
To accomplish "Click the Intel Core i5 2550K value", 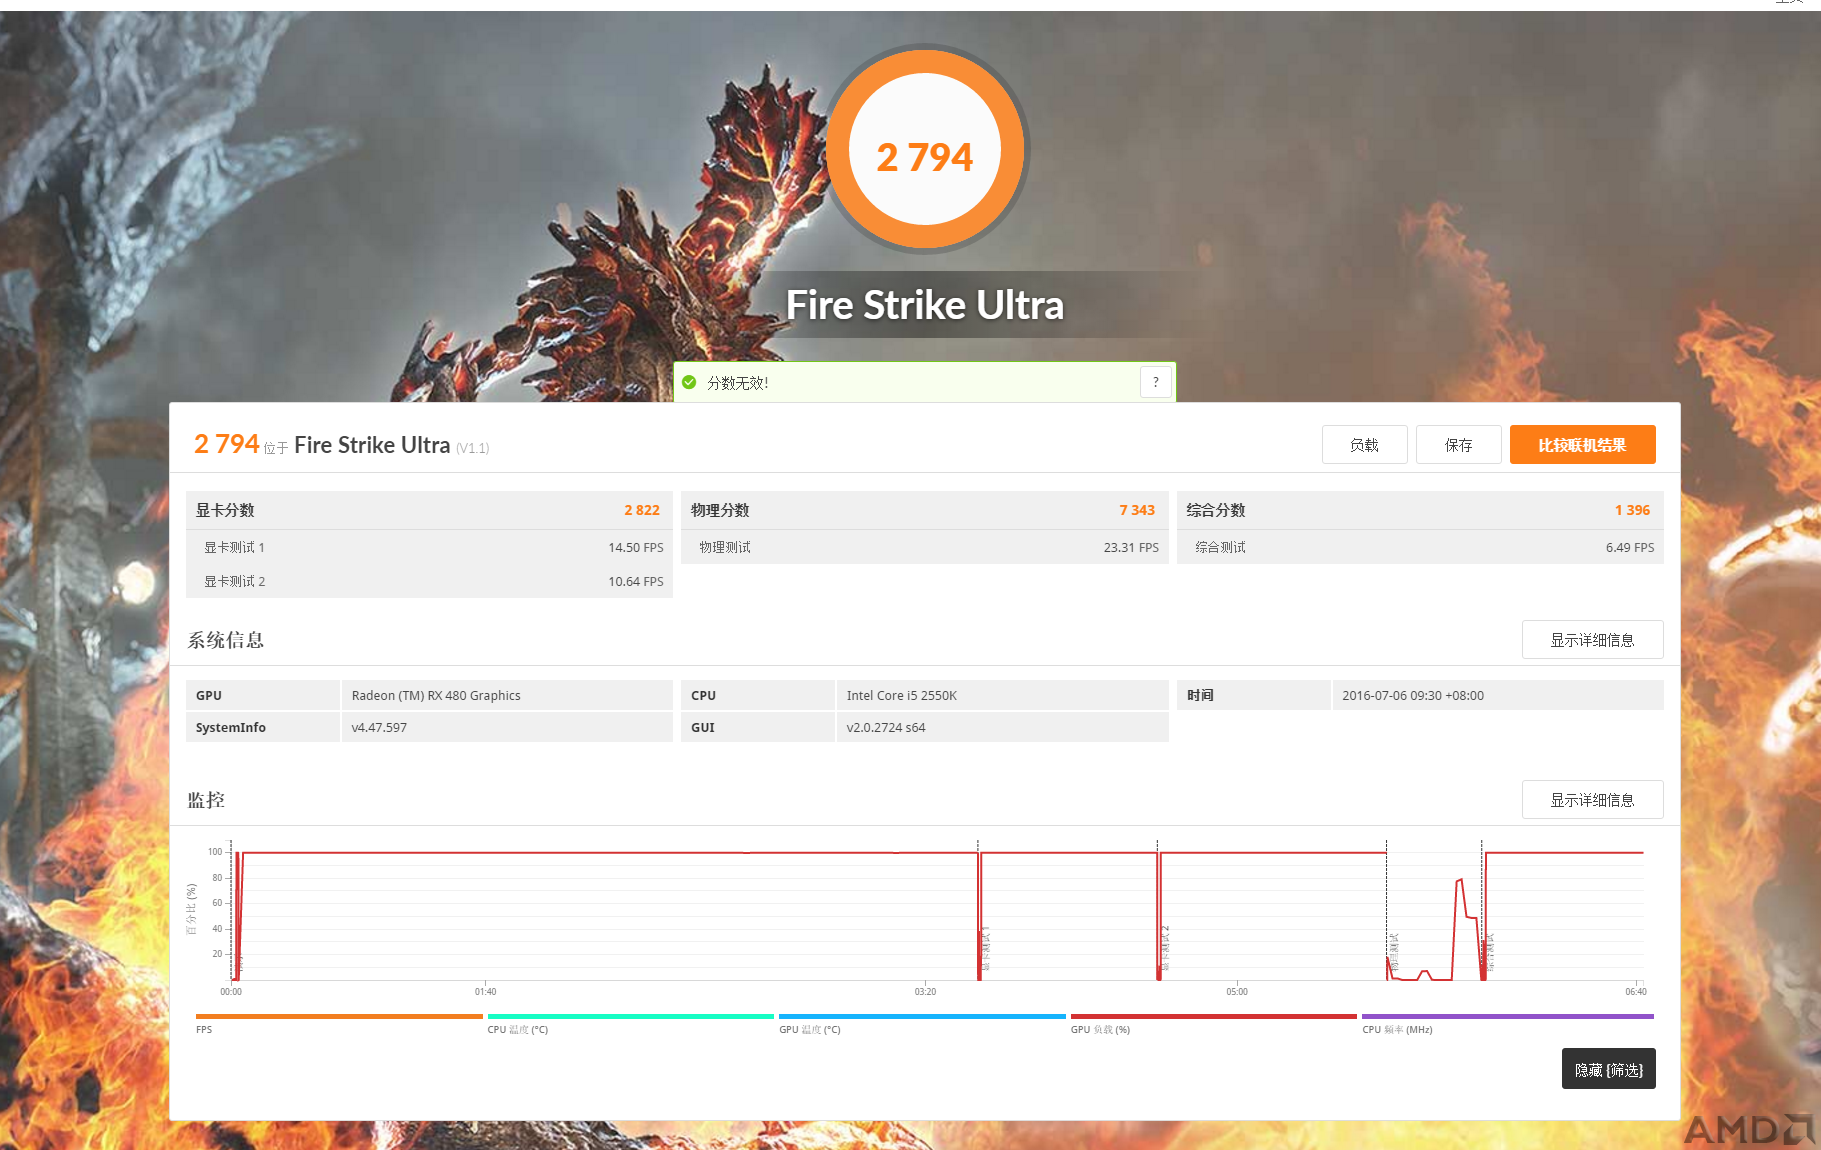I will coord(901,696).
